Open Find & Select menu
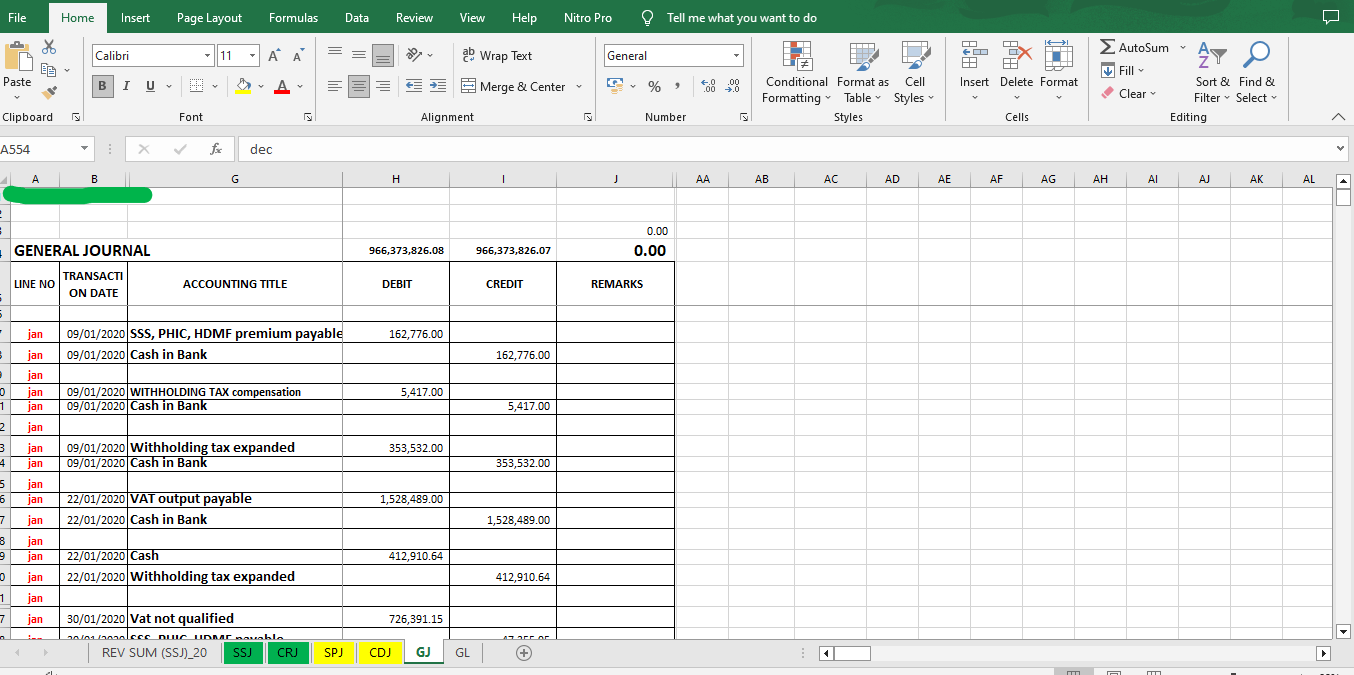Image resolution: width=1354 pixels, height=675 pixels. point(1256,72)
